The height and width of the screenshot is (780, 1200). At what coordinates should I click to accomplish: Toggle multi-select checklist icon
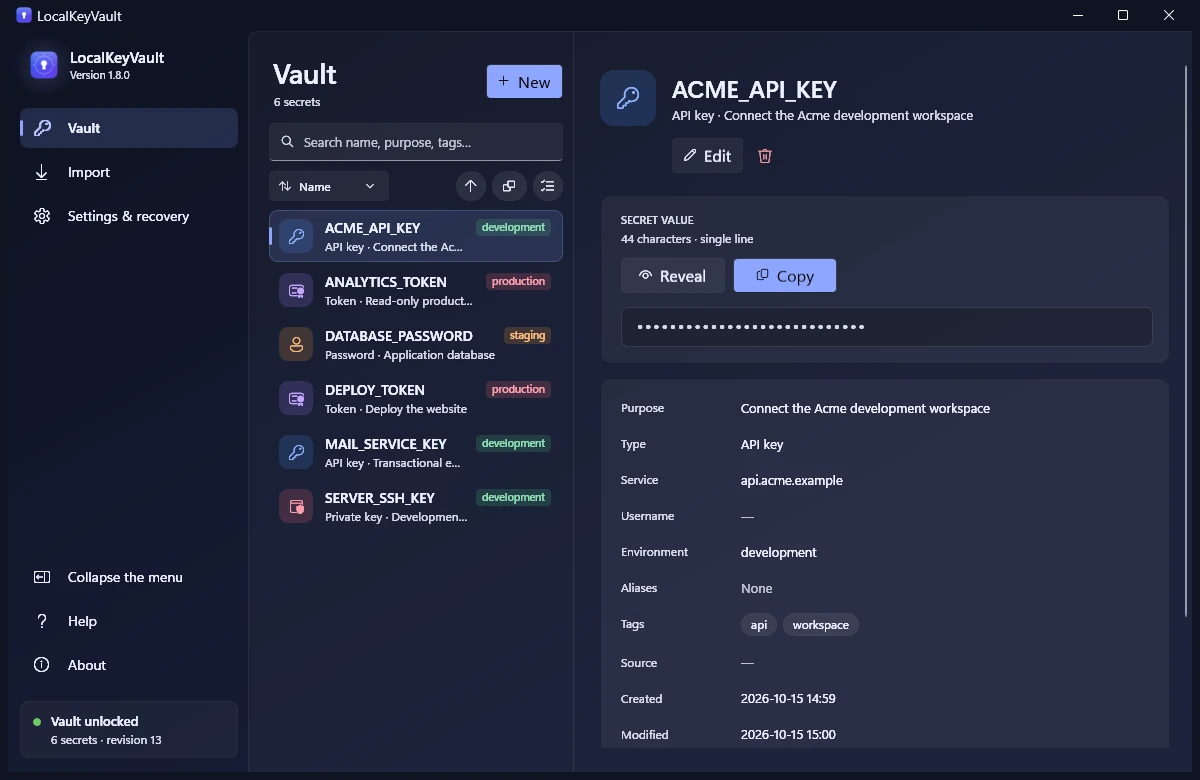(547, 186)
